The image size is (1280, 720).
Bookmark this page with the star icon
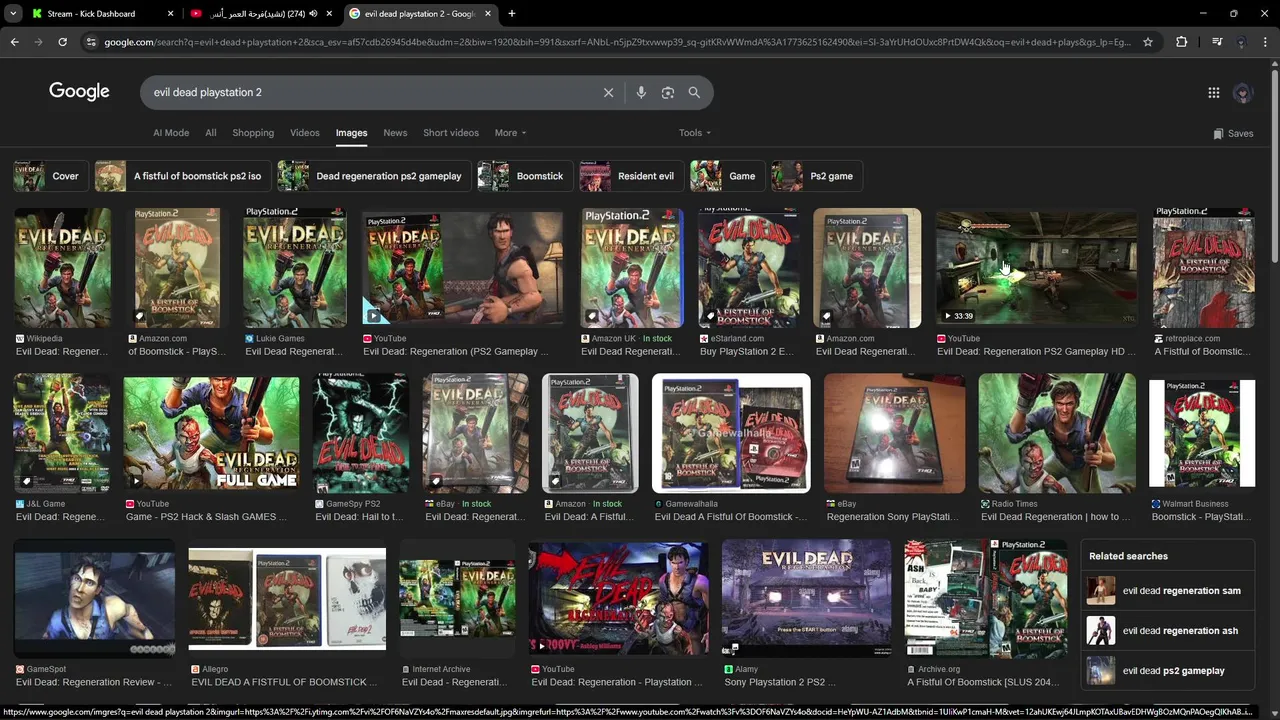1148,42
